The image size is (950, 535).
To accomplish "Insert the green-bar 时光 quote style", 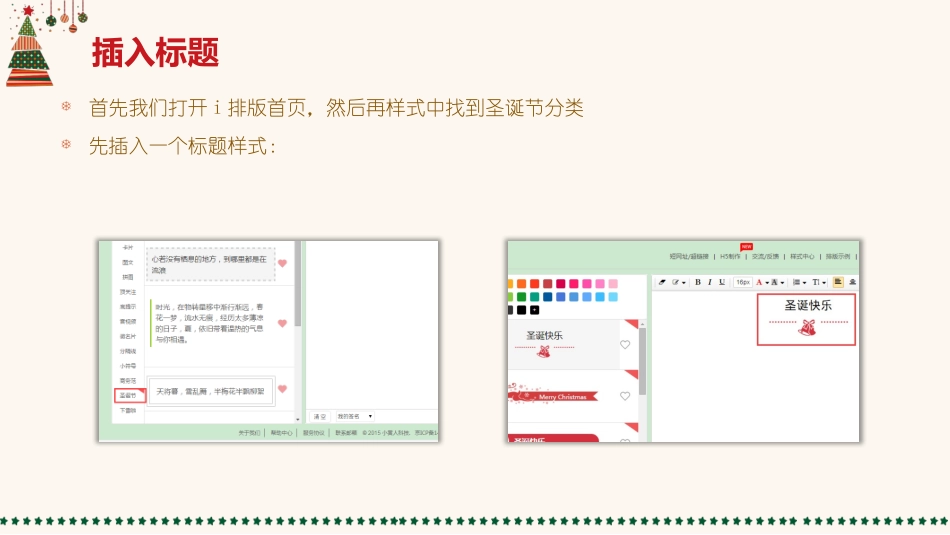I will (208, 324).
